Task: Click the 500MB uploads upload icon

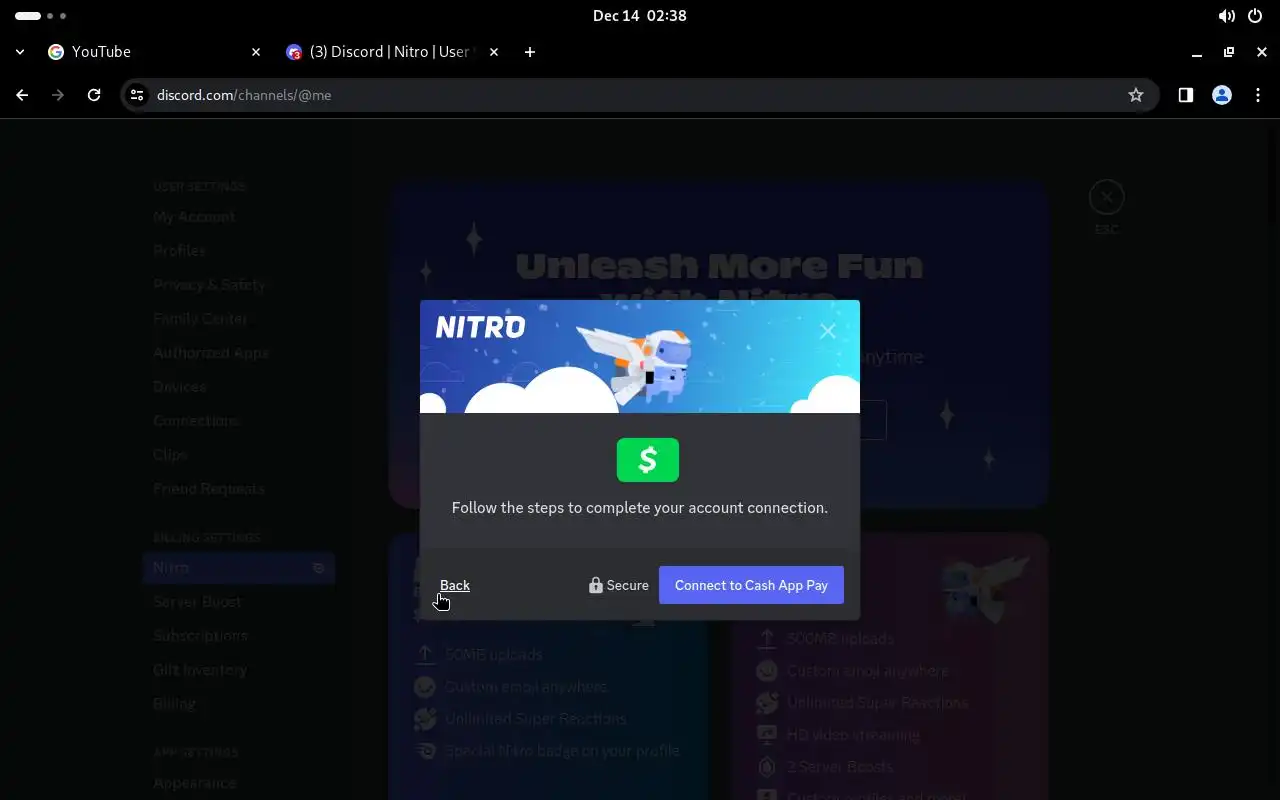Action: pyautogui.click(x=767, y=638)
